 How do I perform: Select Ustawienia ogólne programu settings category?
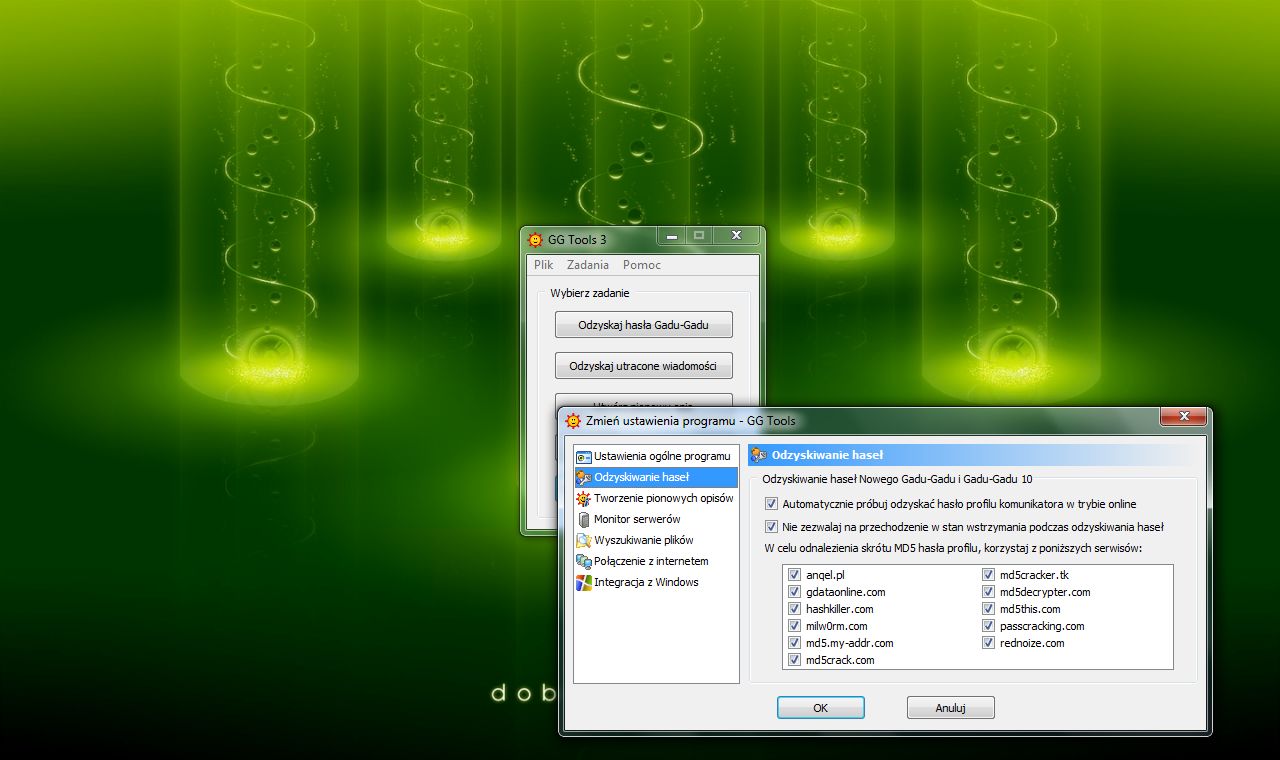656,456
